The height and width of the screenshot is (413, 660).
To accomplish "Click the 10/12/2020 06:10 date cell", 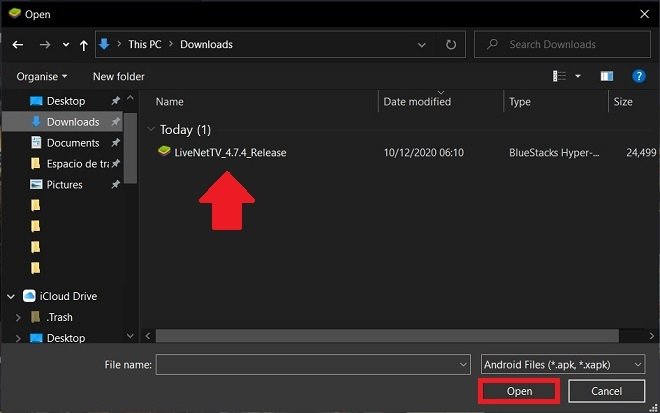I will point(423,152).
